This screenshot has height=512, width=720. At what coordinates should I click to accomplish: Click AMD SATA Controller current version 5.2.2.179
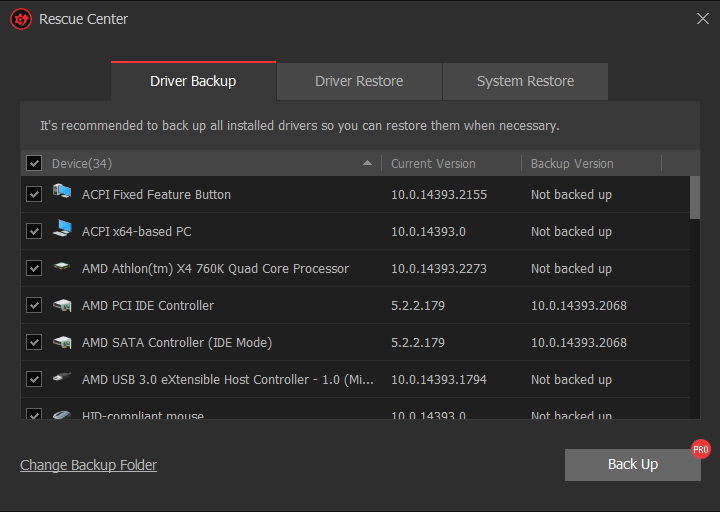[x=418, y=343]
